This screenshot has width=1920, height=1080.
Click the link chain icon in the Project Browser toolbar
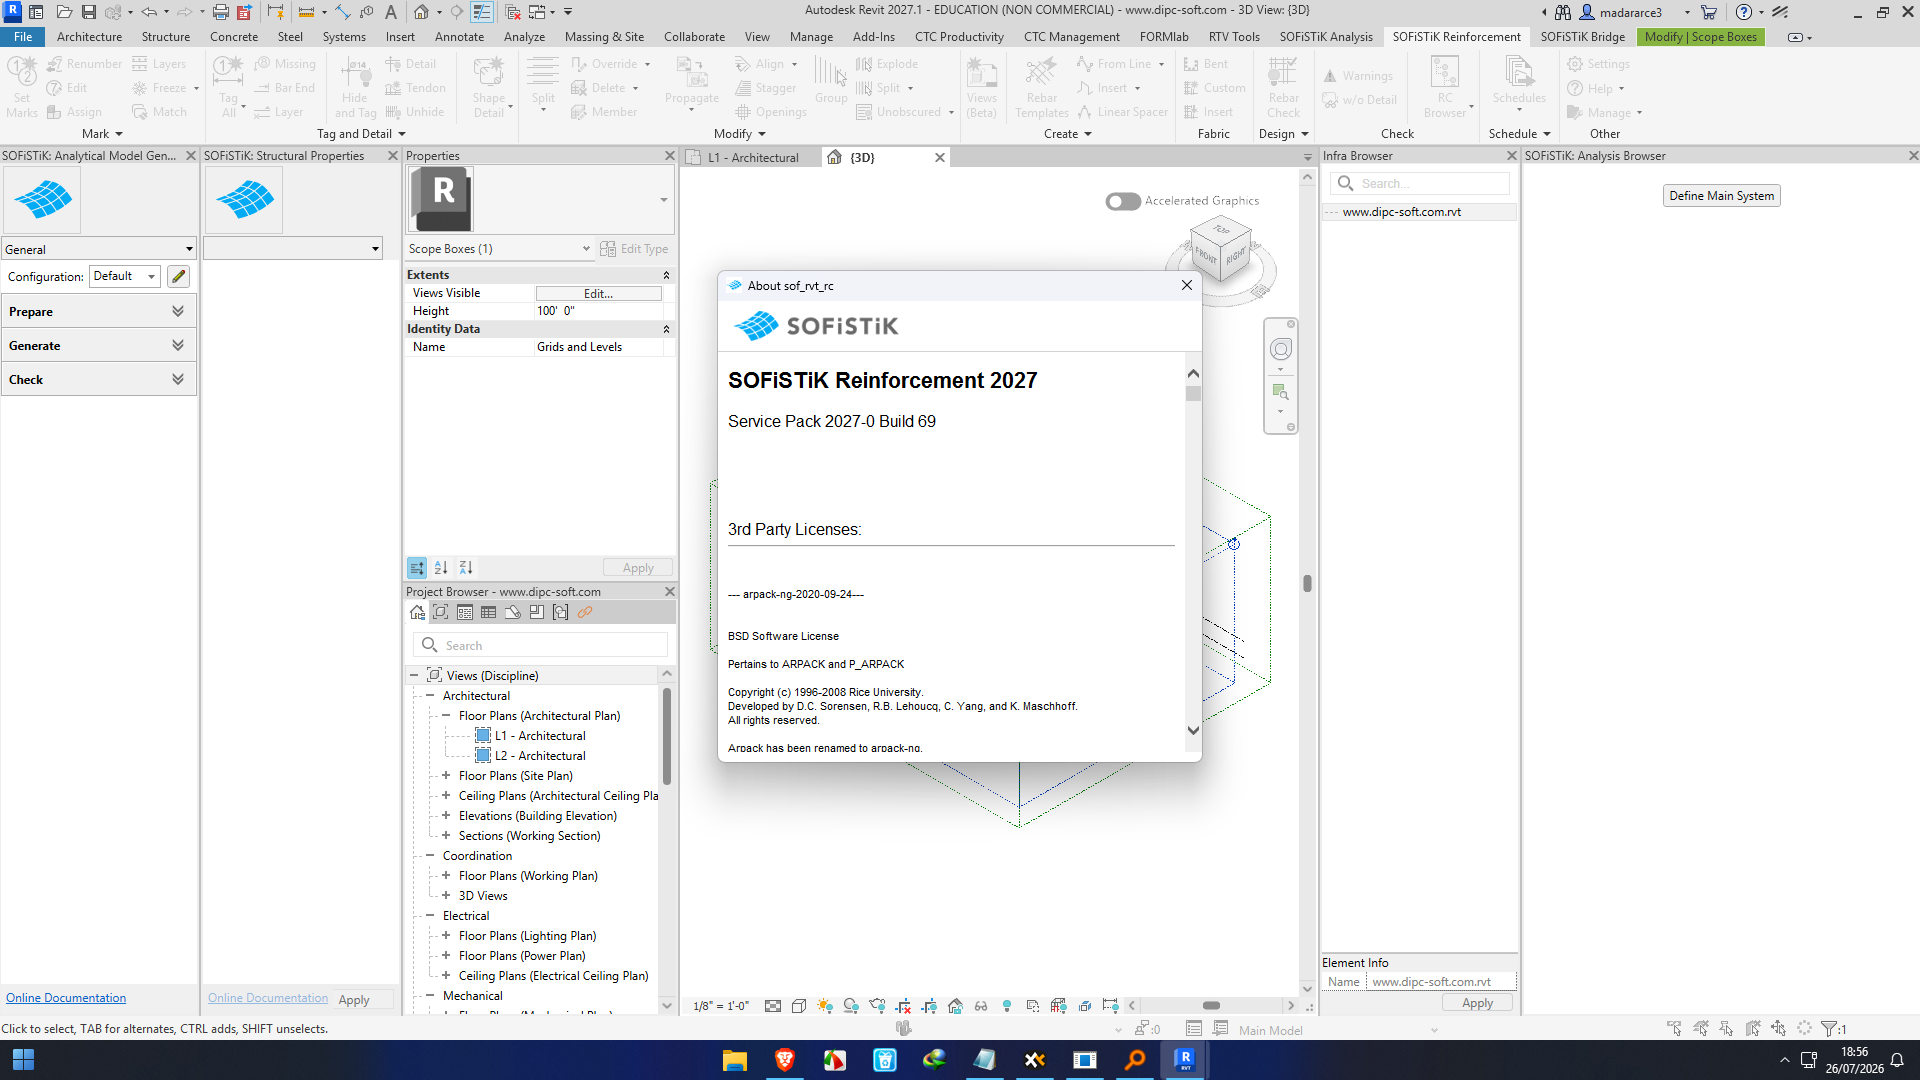coord(585,612)
